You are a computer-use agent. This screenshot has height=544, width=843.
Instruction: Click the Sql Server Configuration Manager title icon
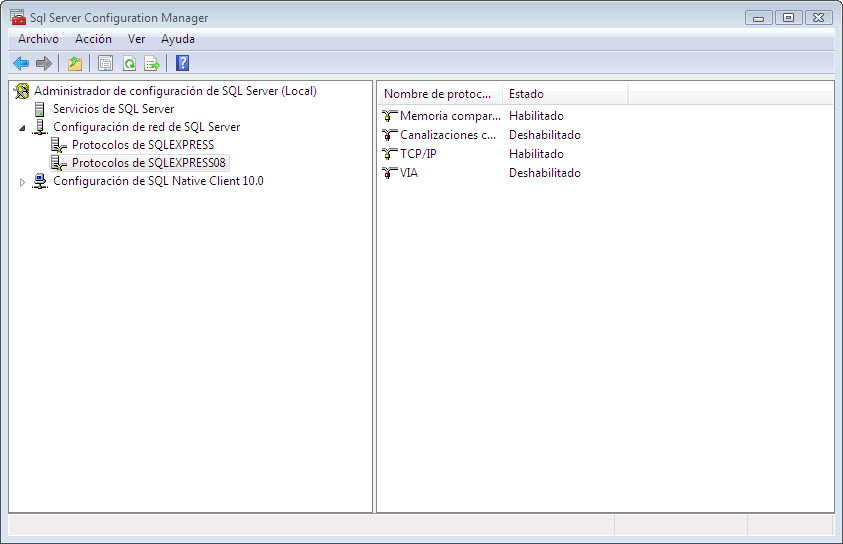pos(18,17)
